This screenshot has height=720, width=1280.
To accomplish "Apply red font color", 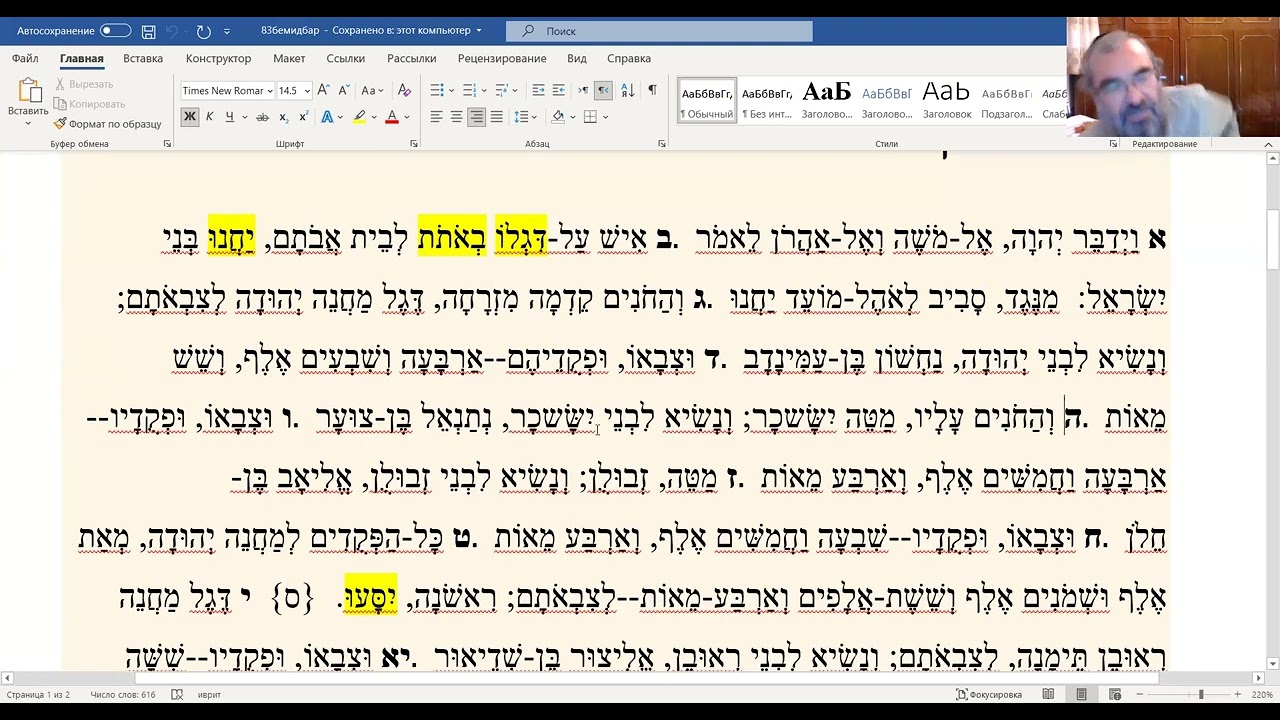I will 391,117.
